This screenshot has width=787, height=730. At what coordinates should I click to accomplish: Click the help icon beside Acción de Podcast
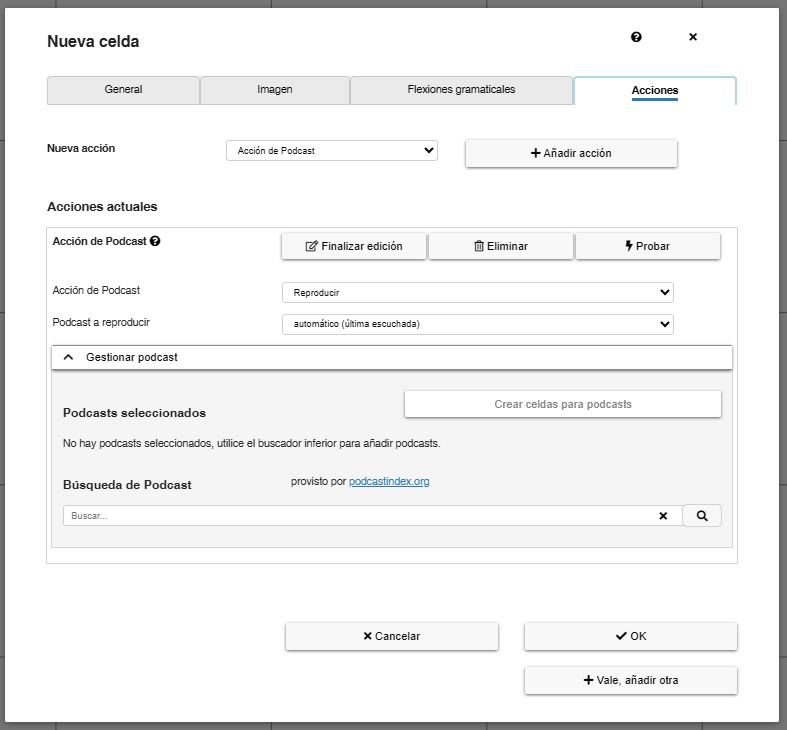(155, 241)
